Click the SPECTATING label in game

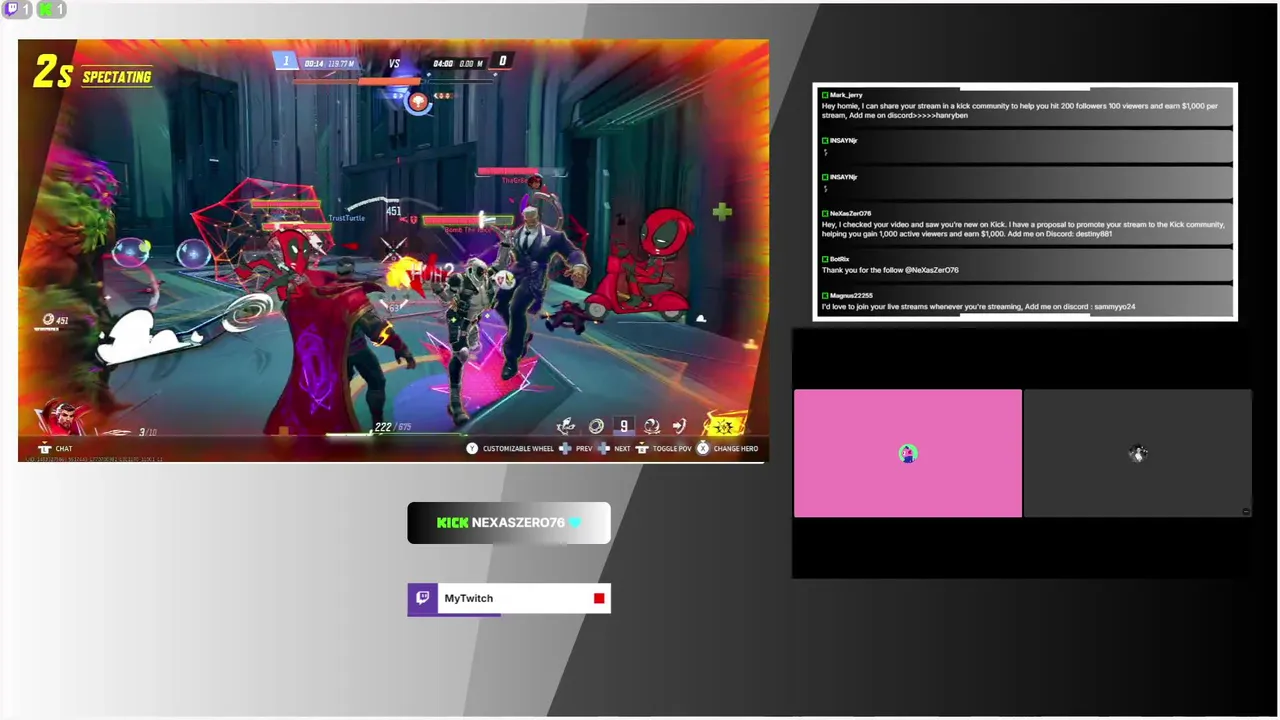(x=116, y=77)
